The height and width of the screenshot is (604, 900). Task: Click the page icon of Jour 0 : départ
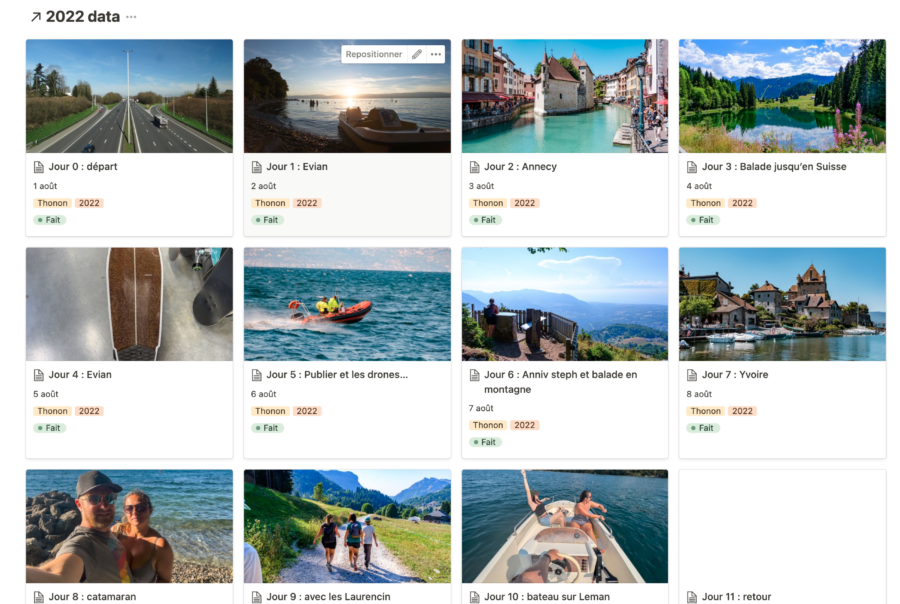[38, 167]
